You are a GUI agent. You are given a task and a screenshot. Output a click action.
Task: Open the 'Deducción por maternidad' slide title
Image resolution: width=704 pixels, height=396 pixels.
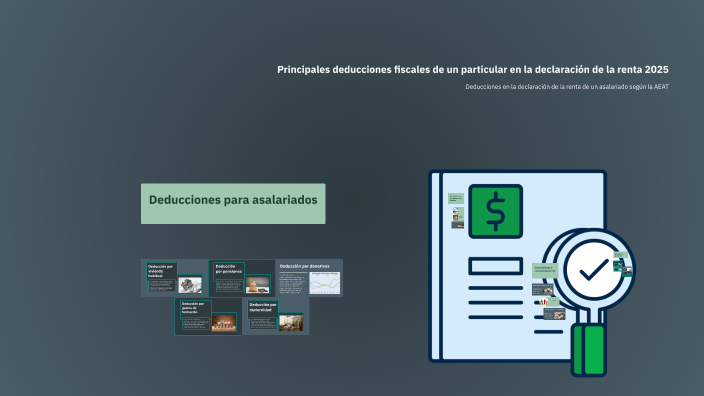[263, 307]
